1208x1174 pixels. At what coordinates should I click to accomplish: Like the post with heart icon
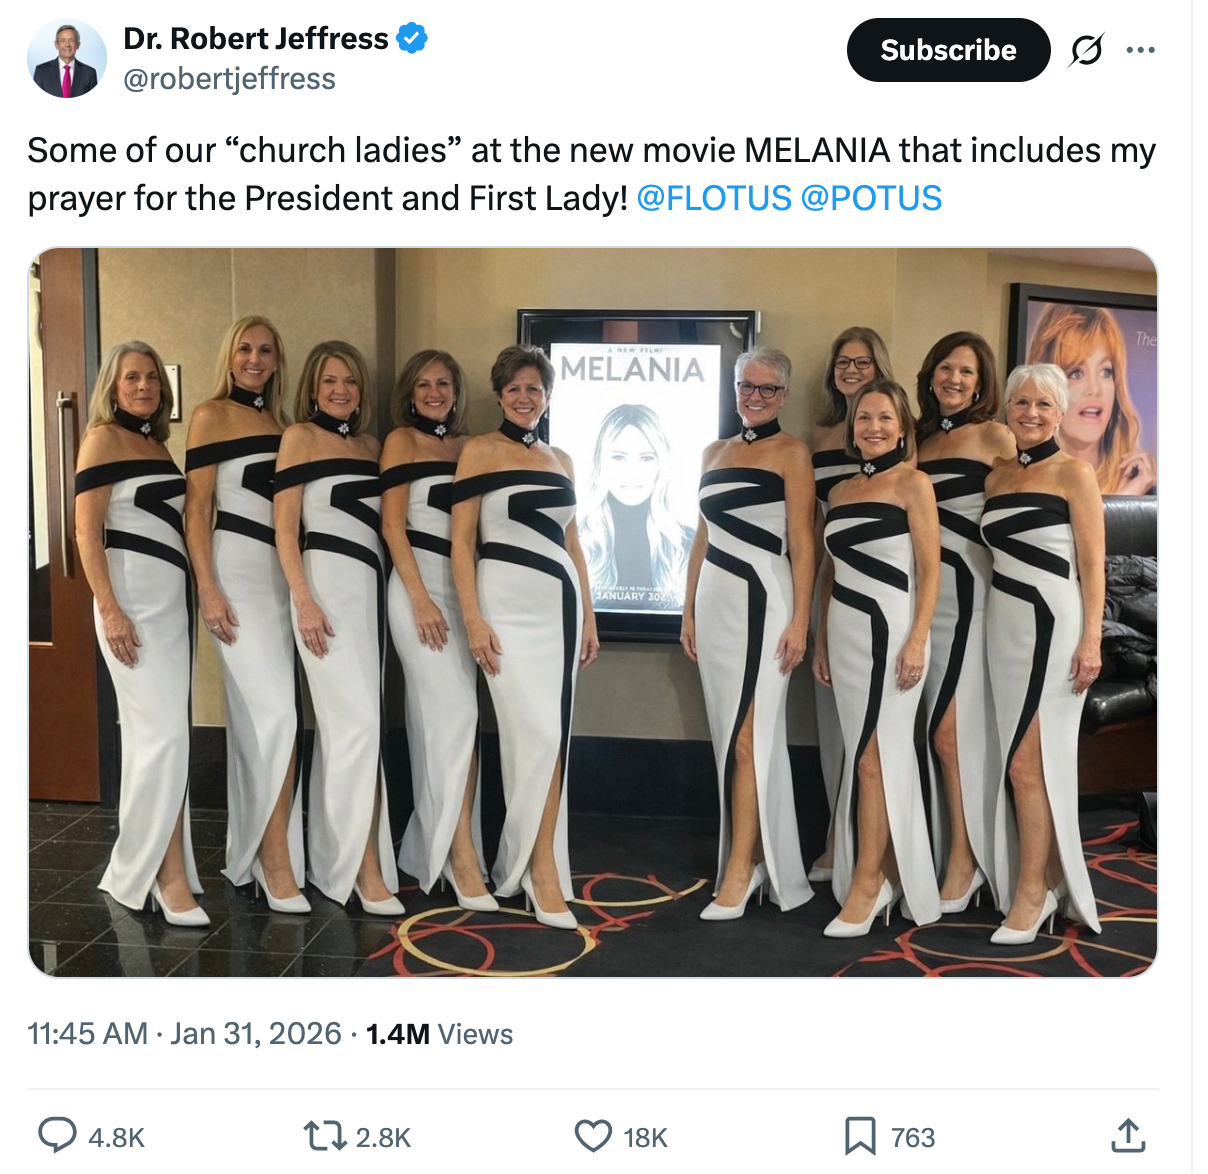click(x=593, y=1136)
